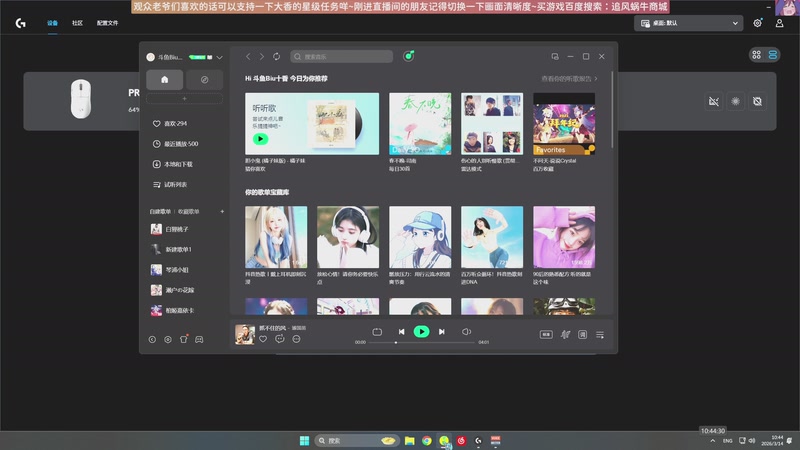This screenshot has height=450, width=800.
Task: Add a sidebar tab via dashed plus box
Action: (184, 98)
